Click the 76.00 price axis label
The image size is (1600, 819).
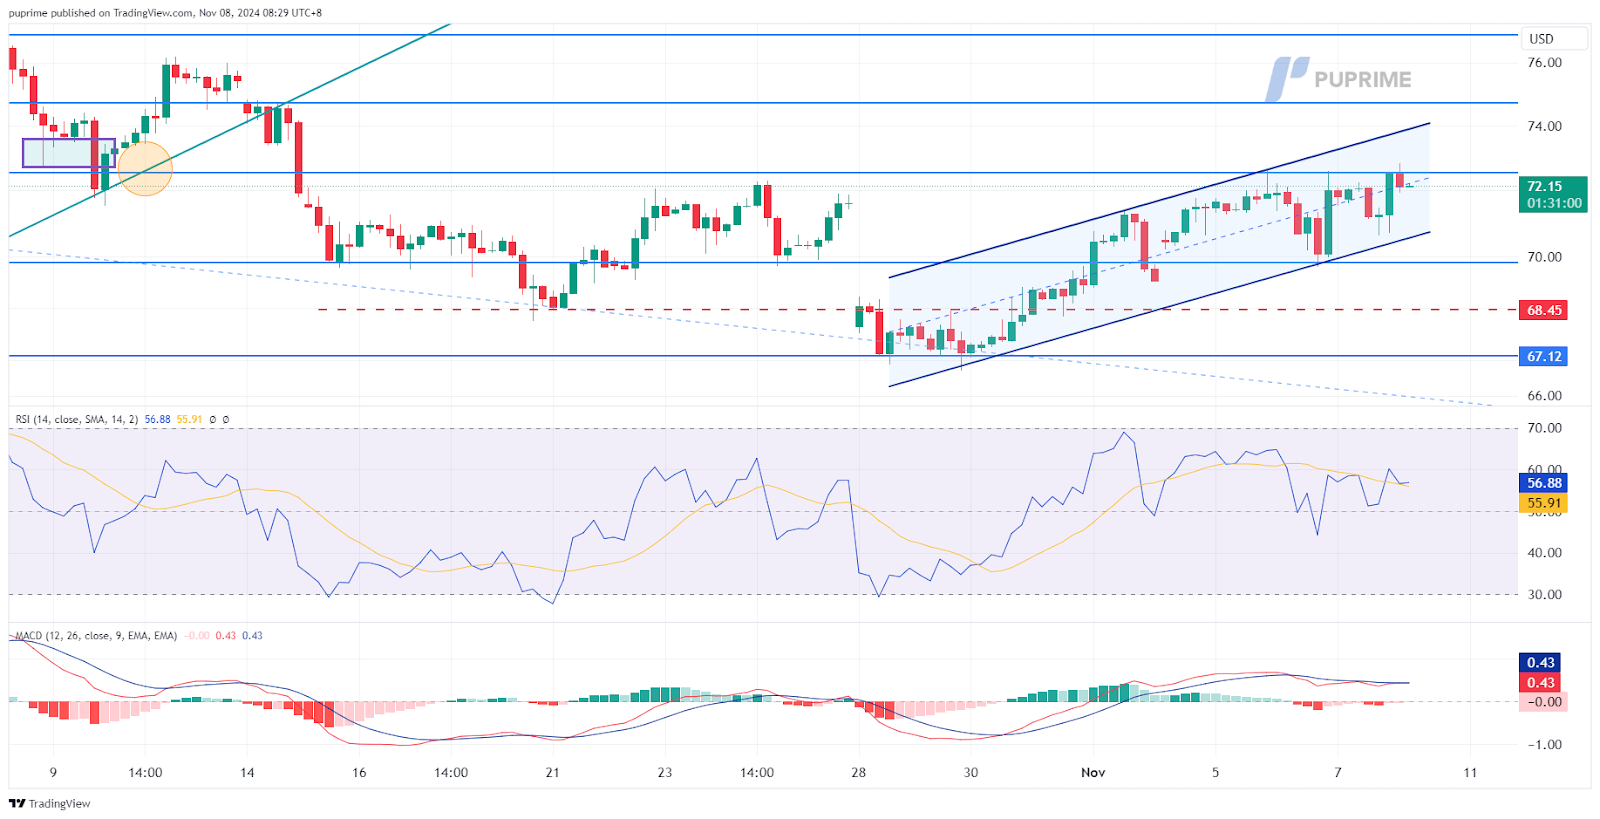(1544, 62)
